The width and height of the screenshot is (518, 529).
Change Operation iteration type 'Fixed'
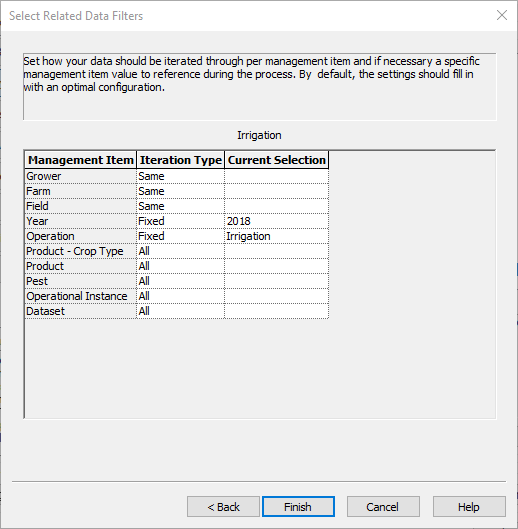181,236
